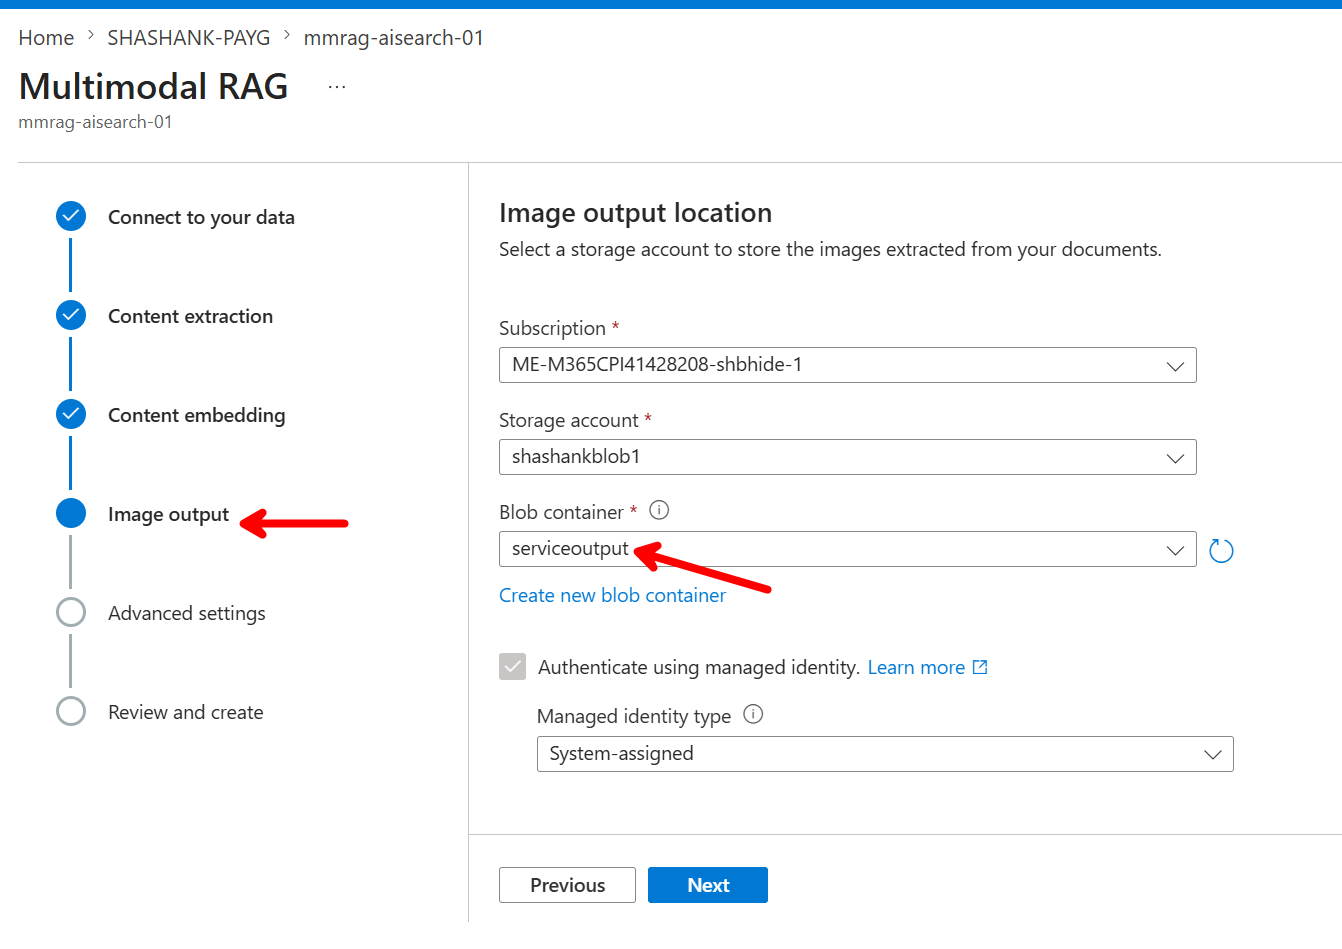Open the ellipsis menu beside Multimodal RAG
Image resolution: width=1342 pixels, height=949 pixels.
click(337, 87)
